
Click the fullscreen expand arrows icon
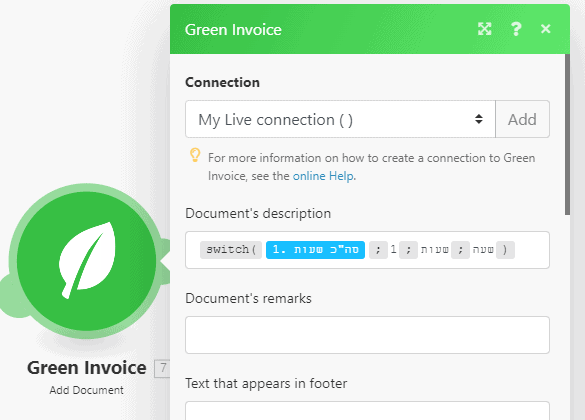point(484,29)
